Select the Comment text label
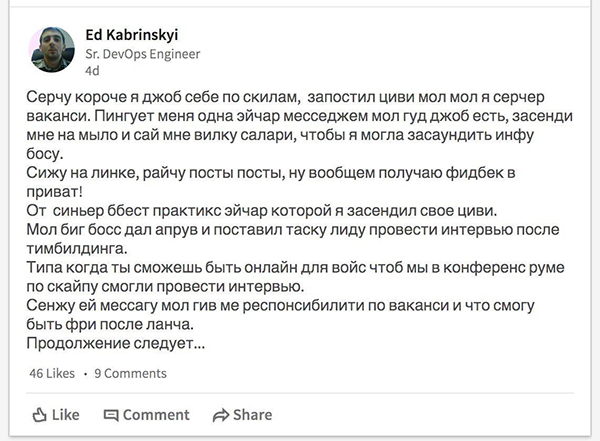This screenshot has height=441, width=600. click(156, 415)
